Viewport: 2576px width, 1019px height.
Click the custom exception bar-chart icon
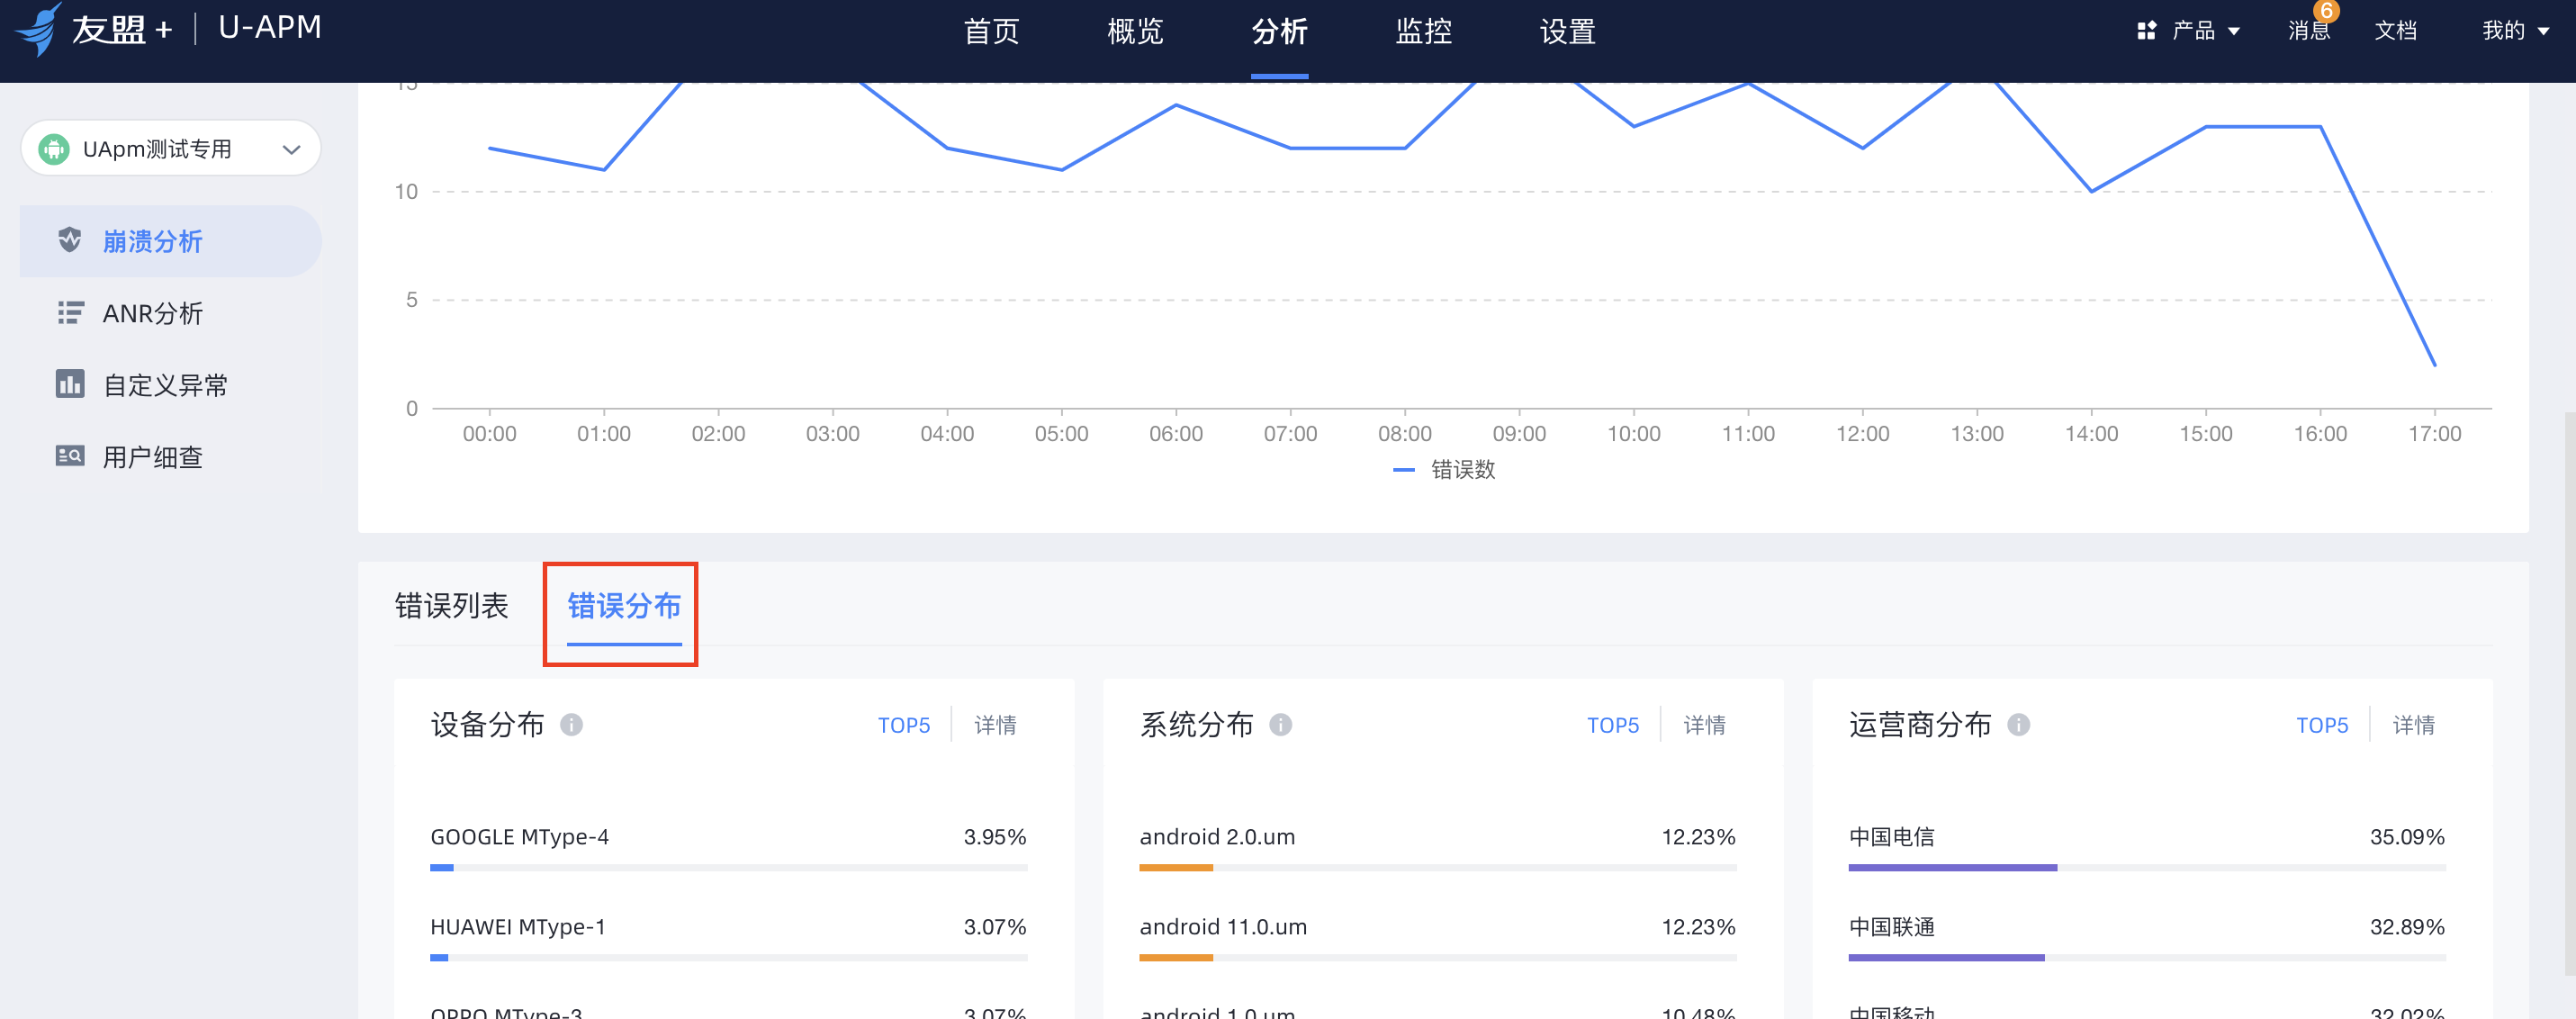(70, 384)
